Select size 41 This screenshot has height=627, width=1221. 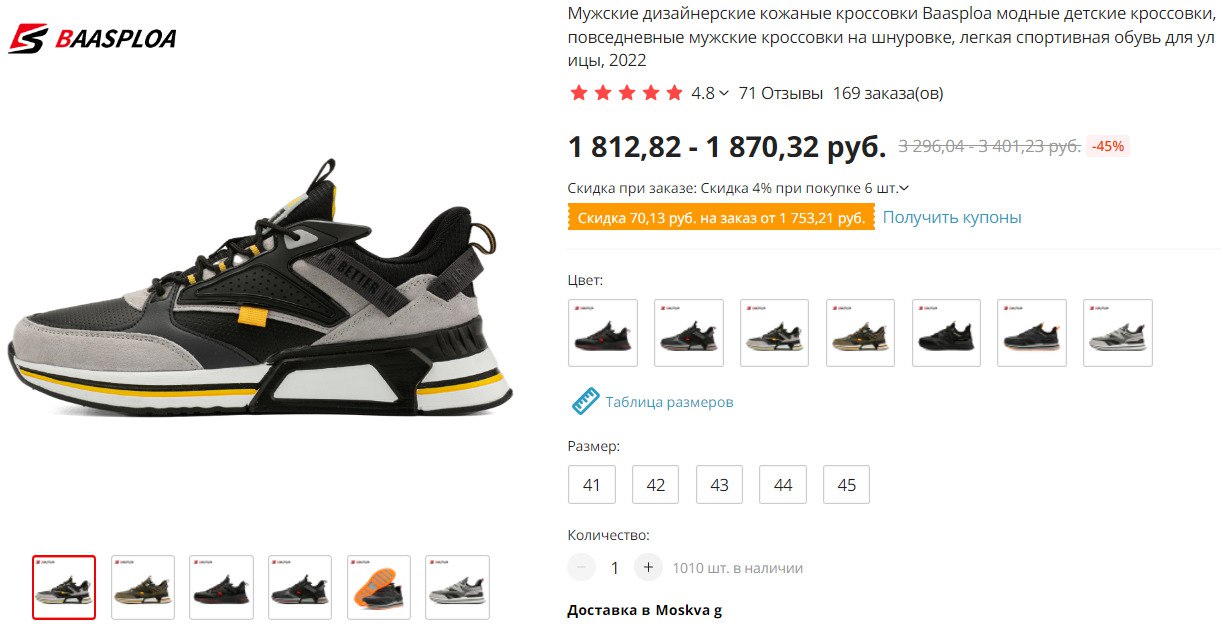point(591,484)
